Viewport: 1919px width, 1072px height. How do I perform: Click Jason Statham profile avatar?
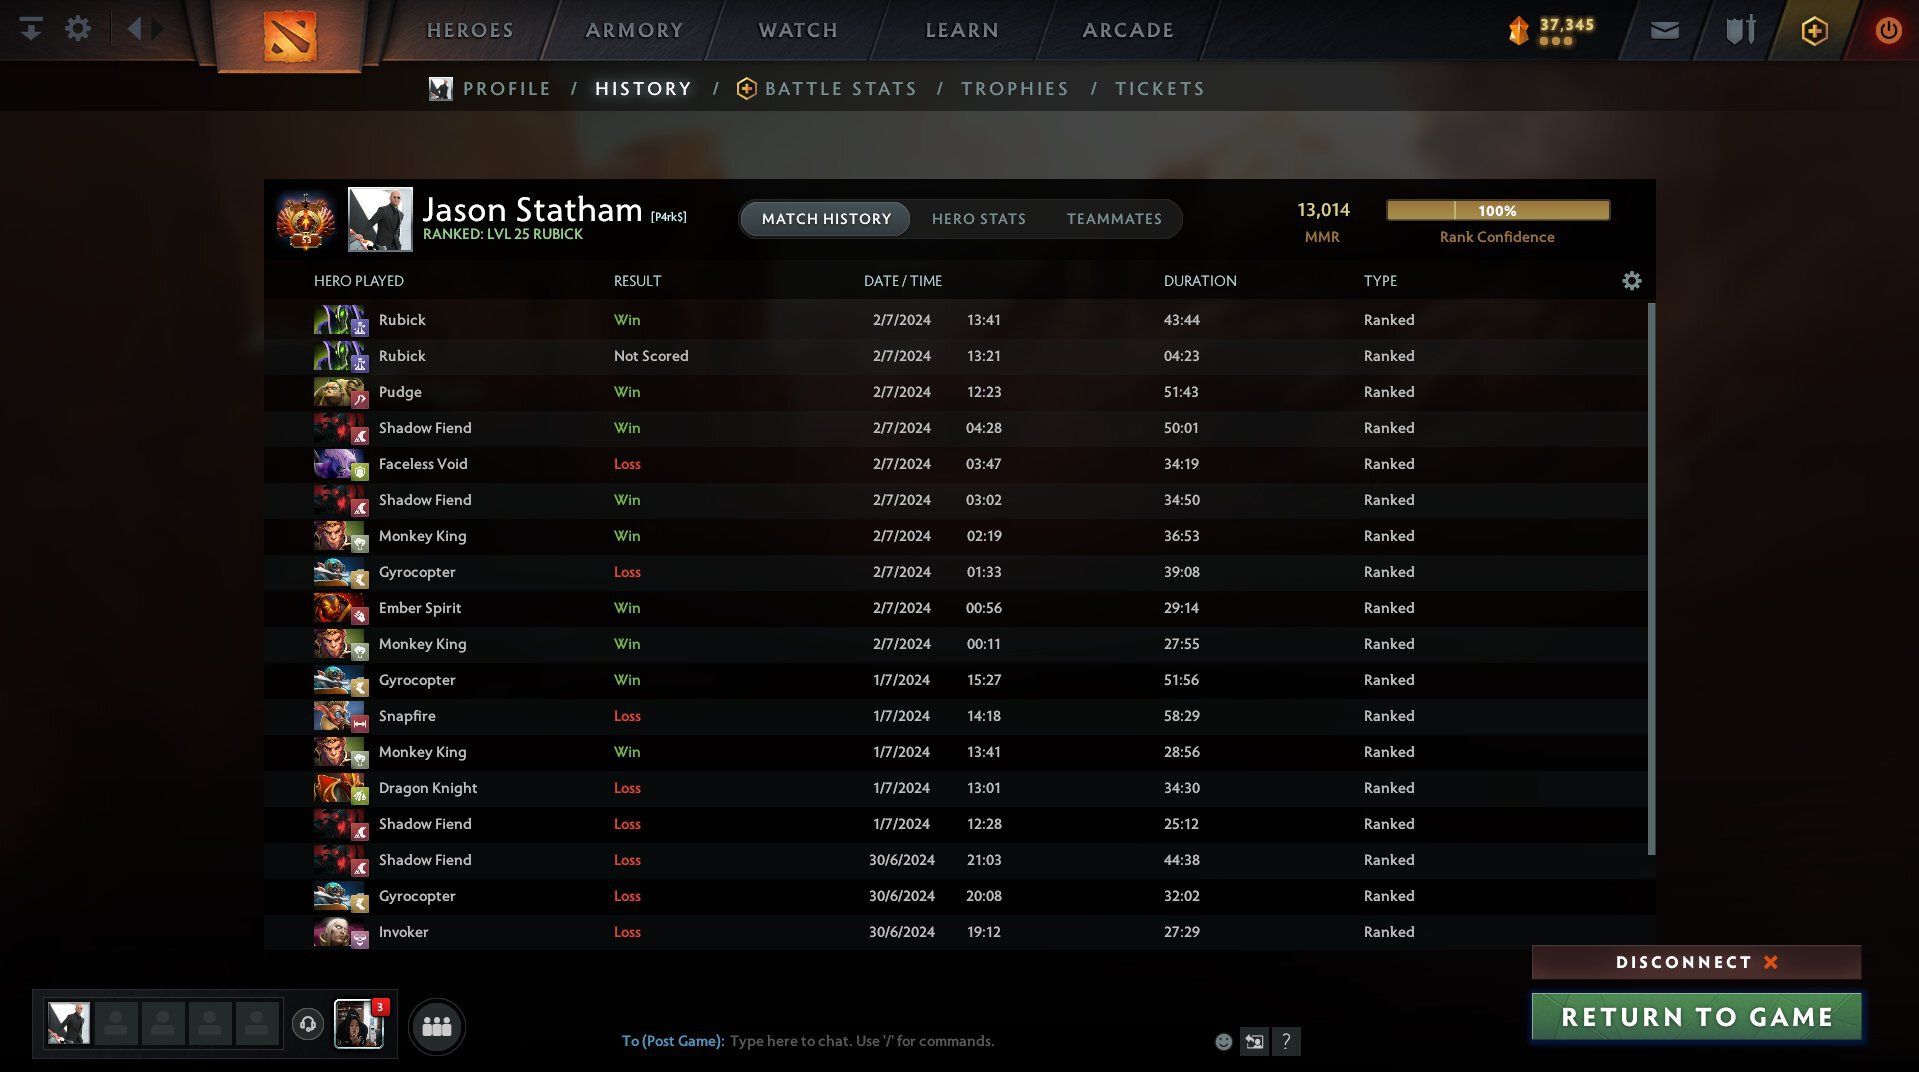tap(380, 219)
